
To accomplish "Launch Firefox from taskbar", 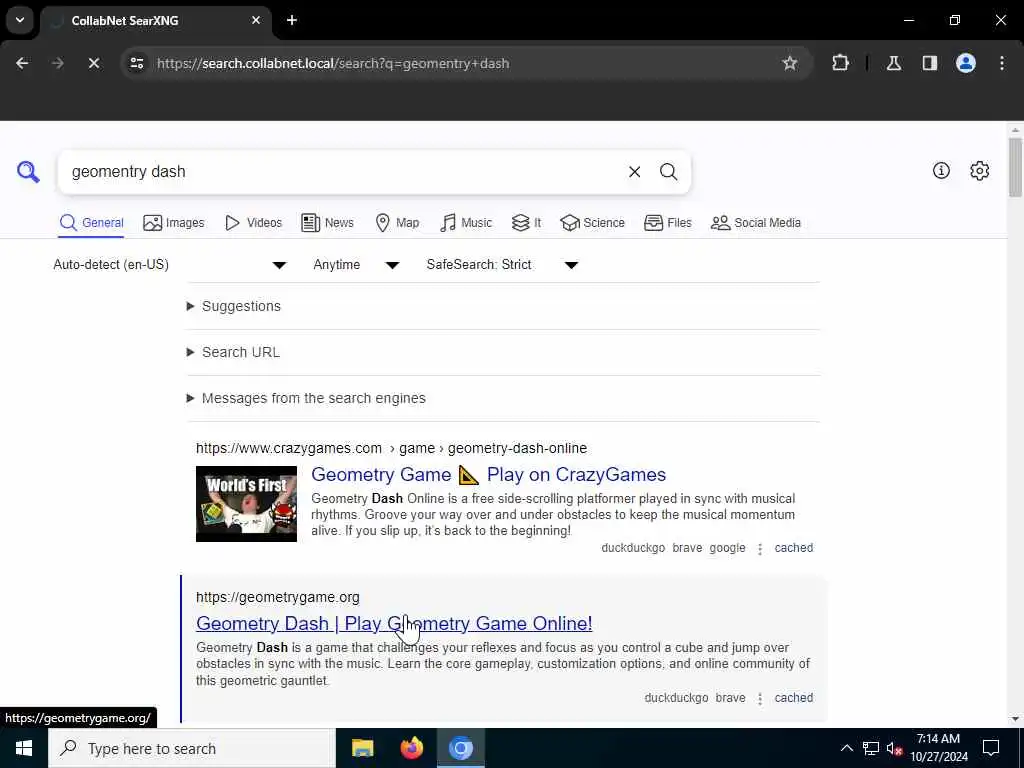I will [411, 748].
